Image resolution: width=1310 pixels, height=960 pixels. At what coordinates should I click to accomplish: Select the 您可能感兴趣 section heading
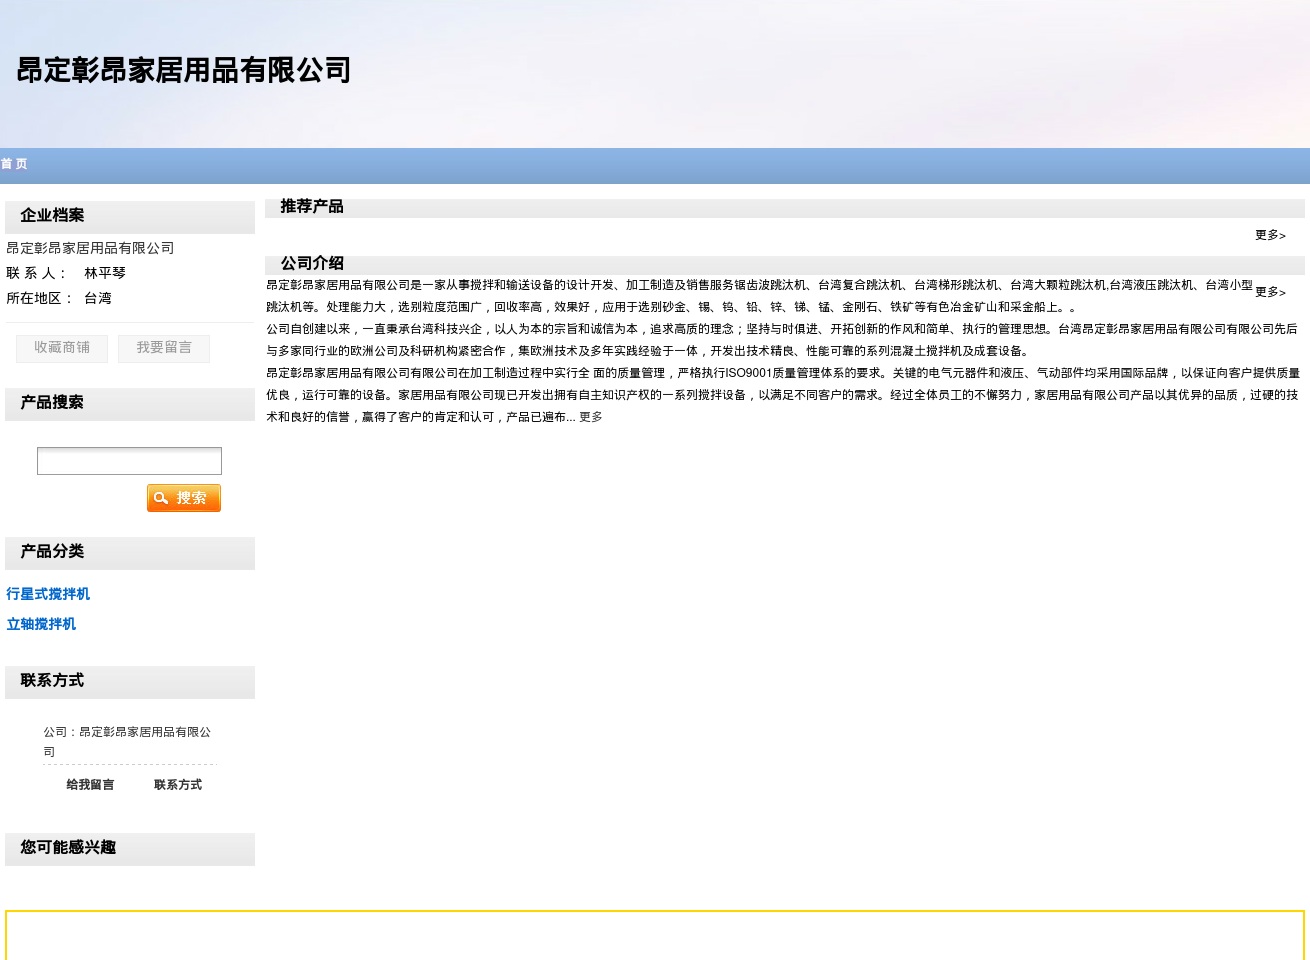coord(68,847)
